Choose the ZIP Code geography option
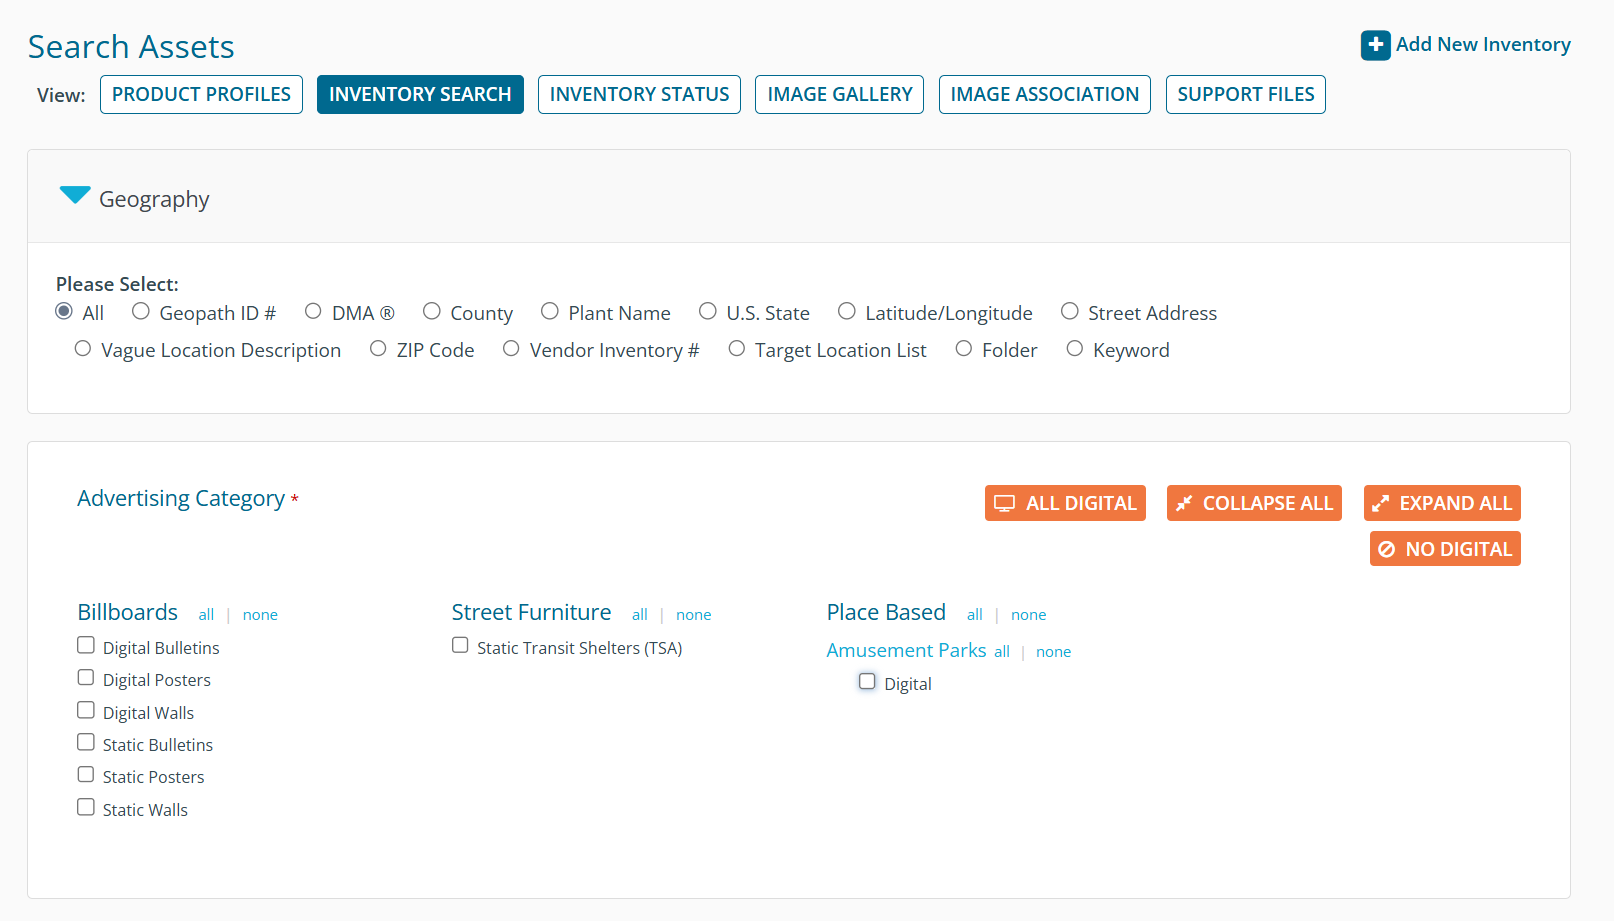 (x=378, y=349)
